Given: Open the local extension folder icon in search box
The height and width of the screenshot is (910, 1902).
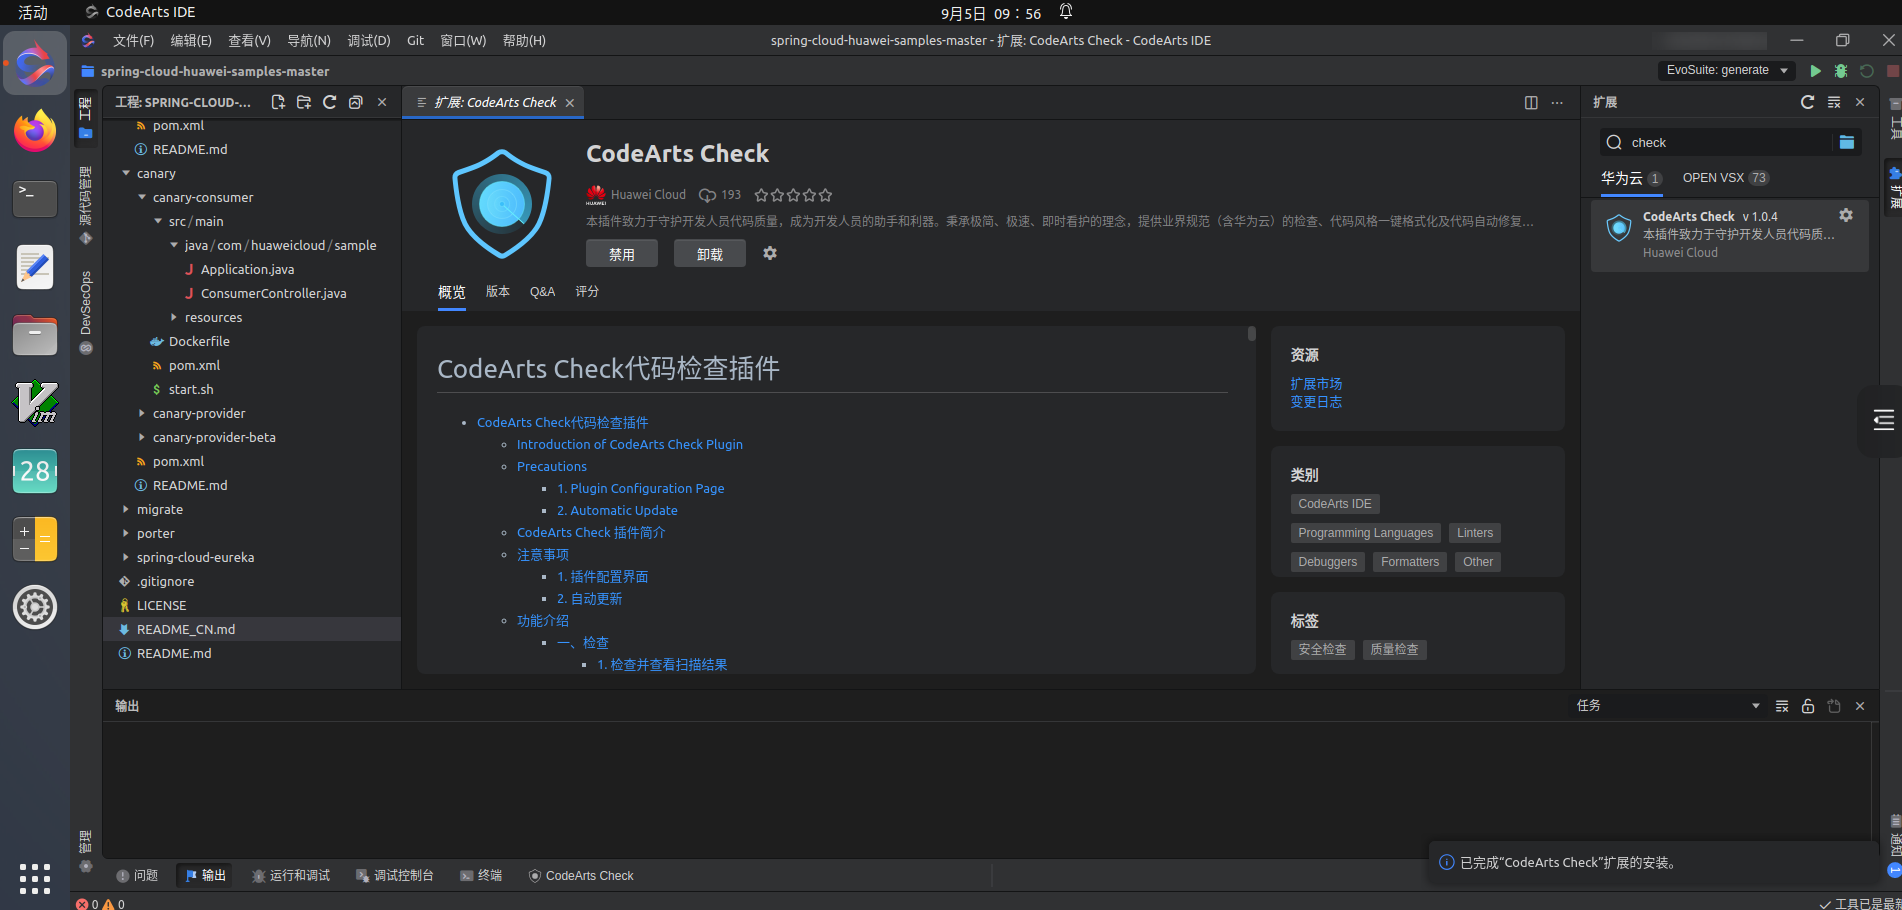Looking at the screenshot, I should [x=1847, y=143].
